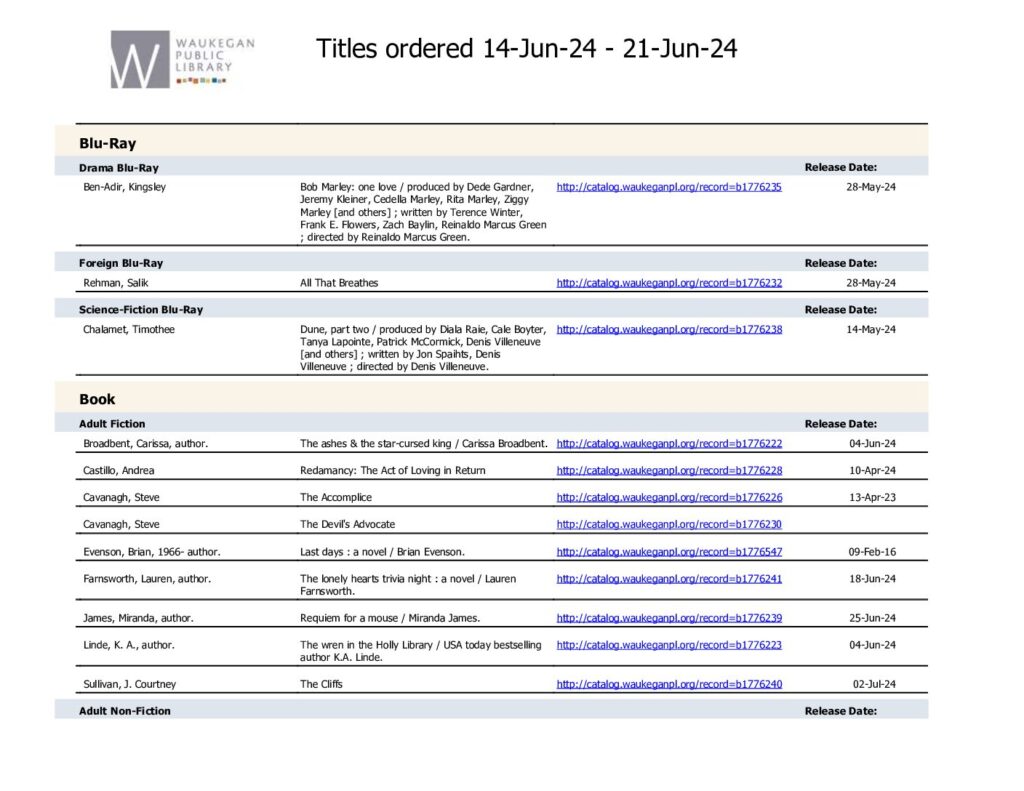Select the 'Drama Blu-Ray' subheading
The width and height of the screenshot is (1024, 791).
click(119, 168)
